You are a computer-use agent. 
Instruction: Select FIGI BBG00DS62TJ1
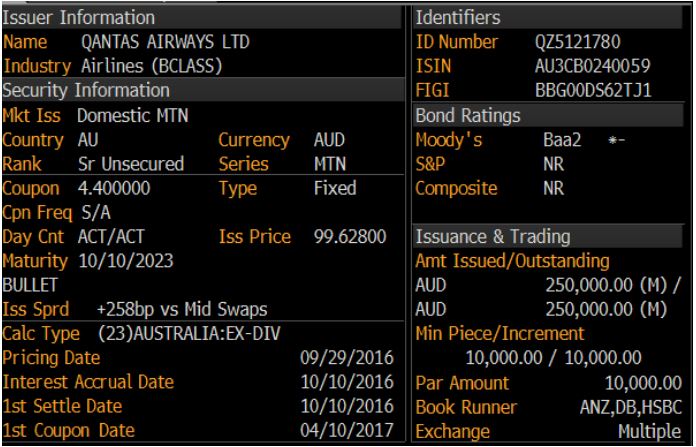point(593,91)
